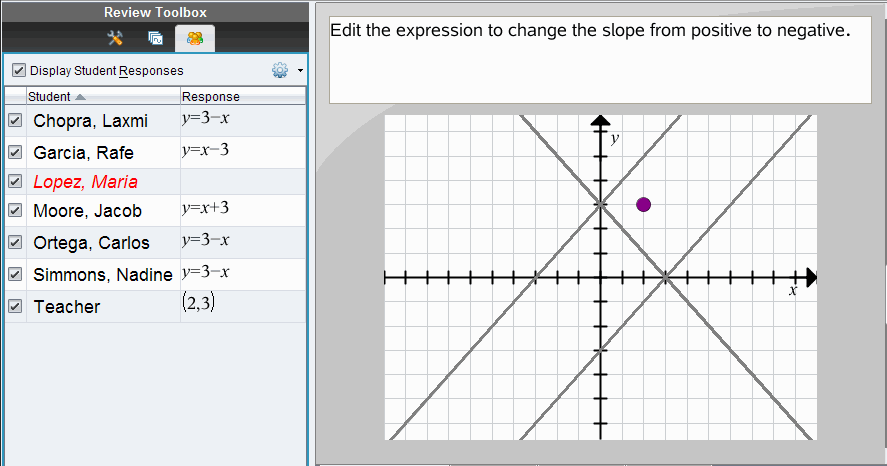887x466 pixels.
Task: Open the Page Sorter tab icon
Action: (155, 39)
